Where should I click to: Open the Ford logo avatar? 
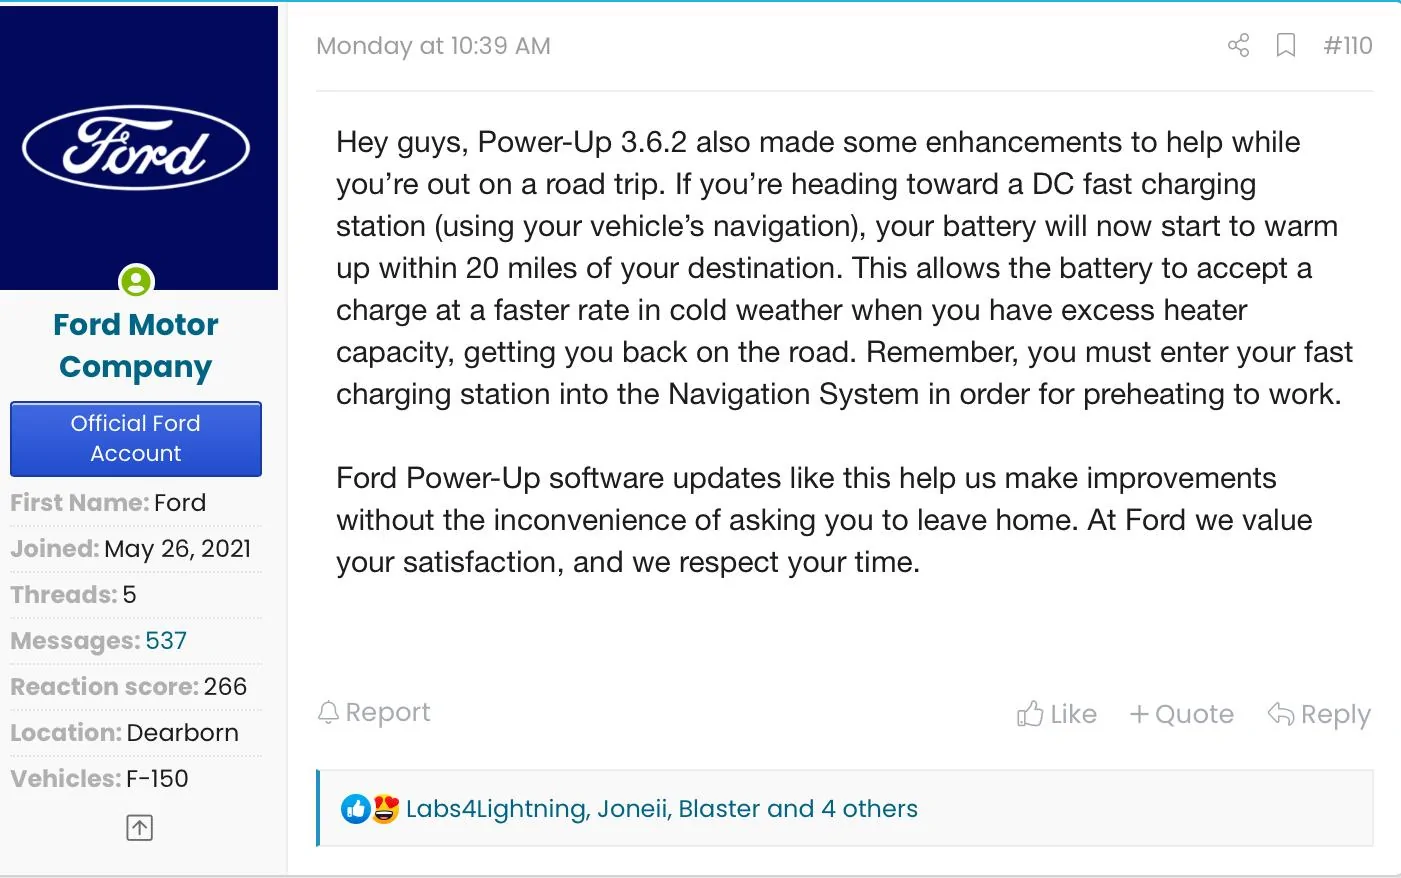pyautogui.click(x=138, y=148)
